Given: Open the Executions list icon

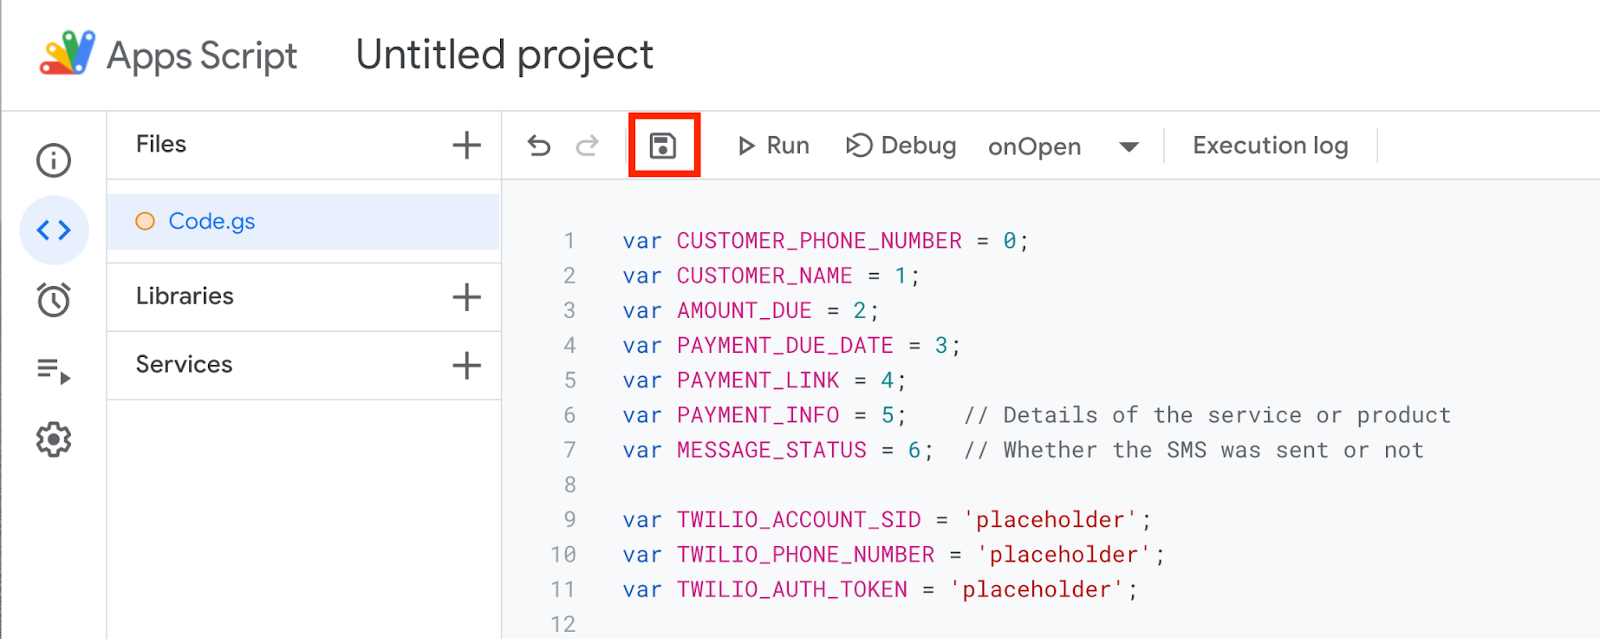Looking at the screenshot, I should click(x=54, y=371).
